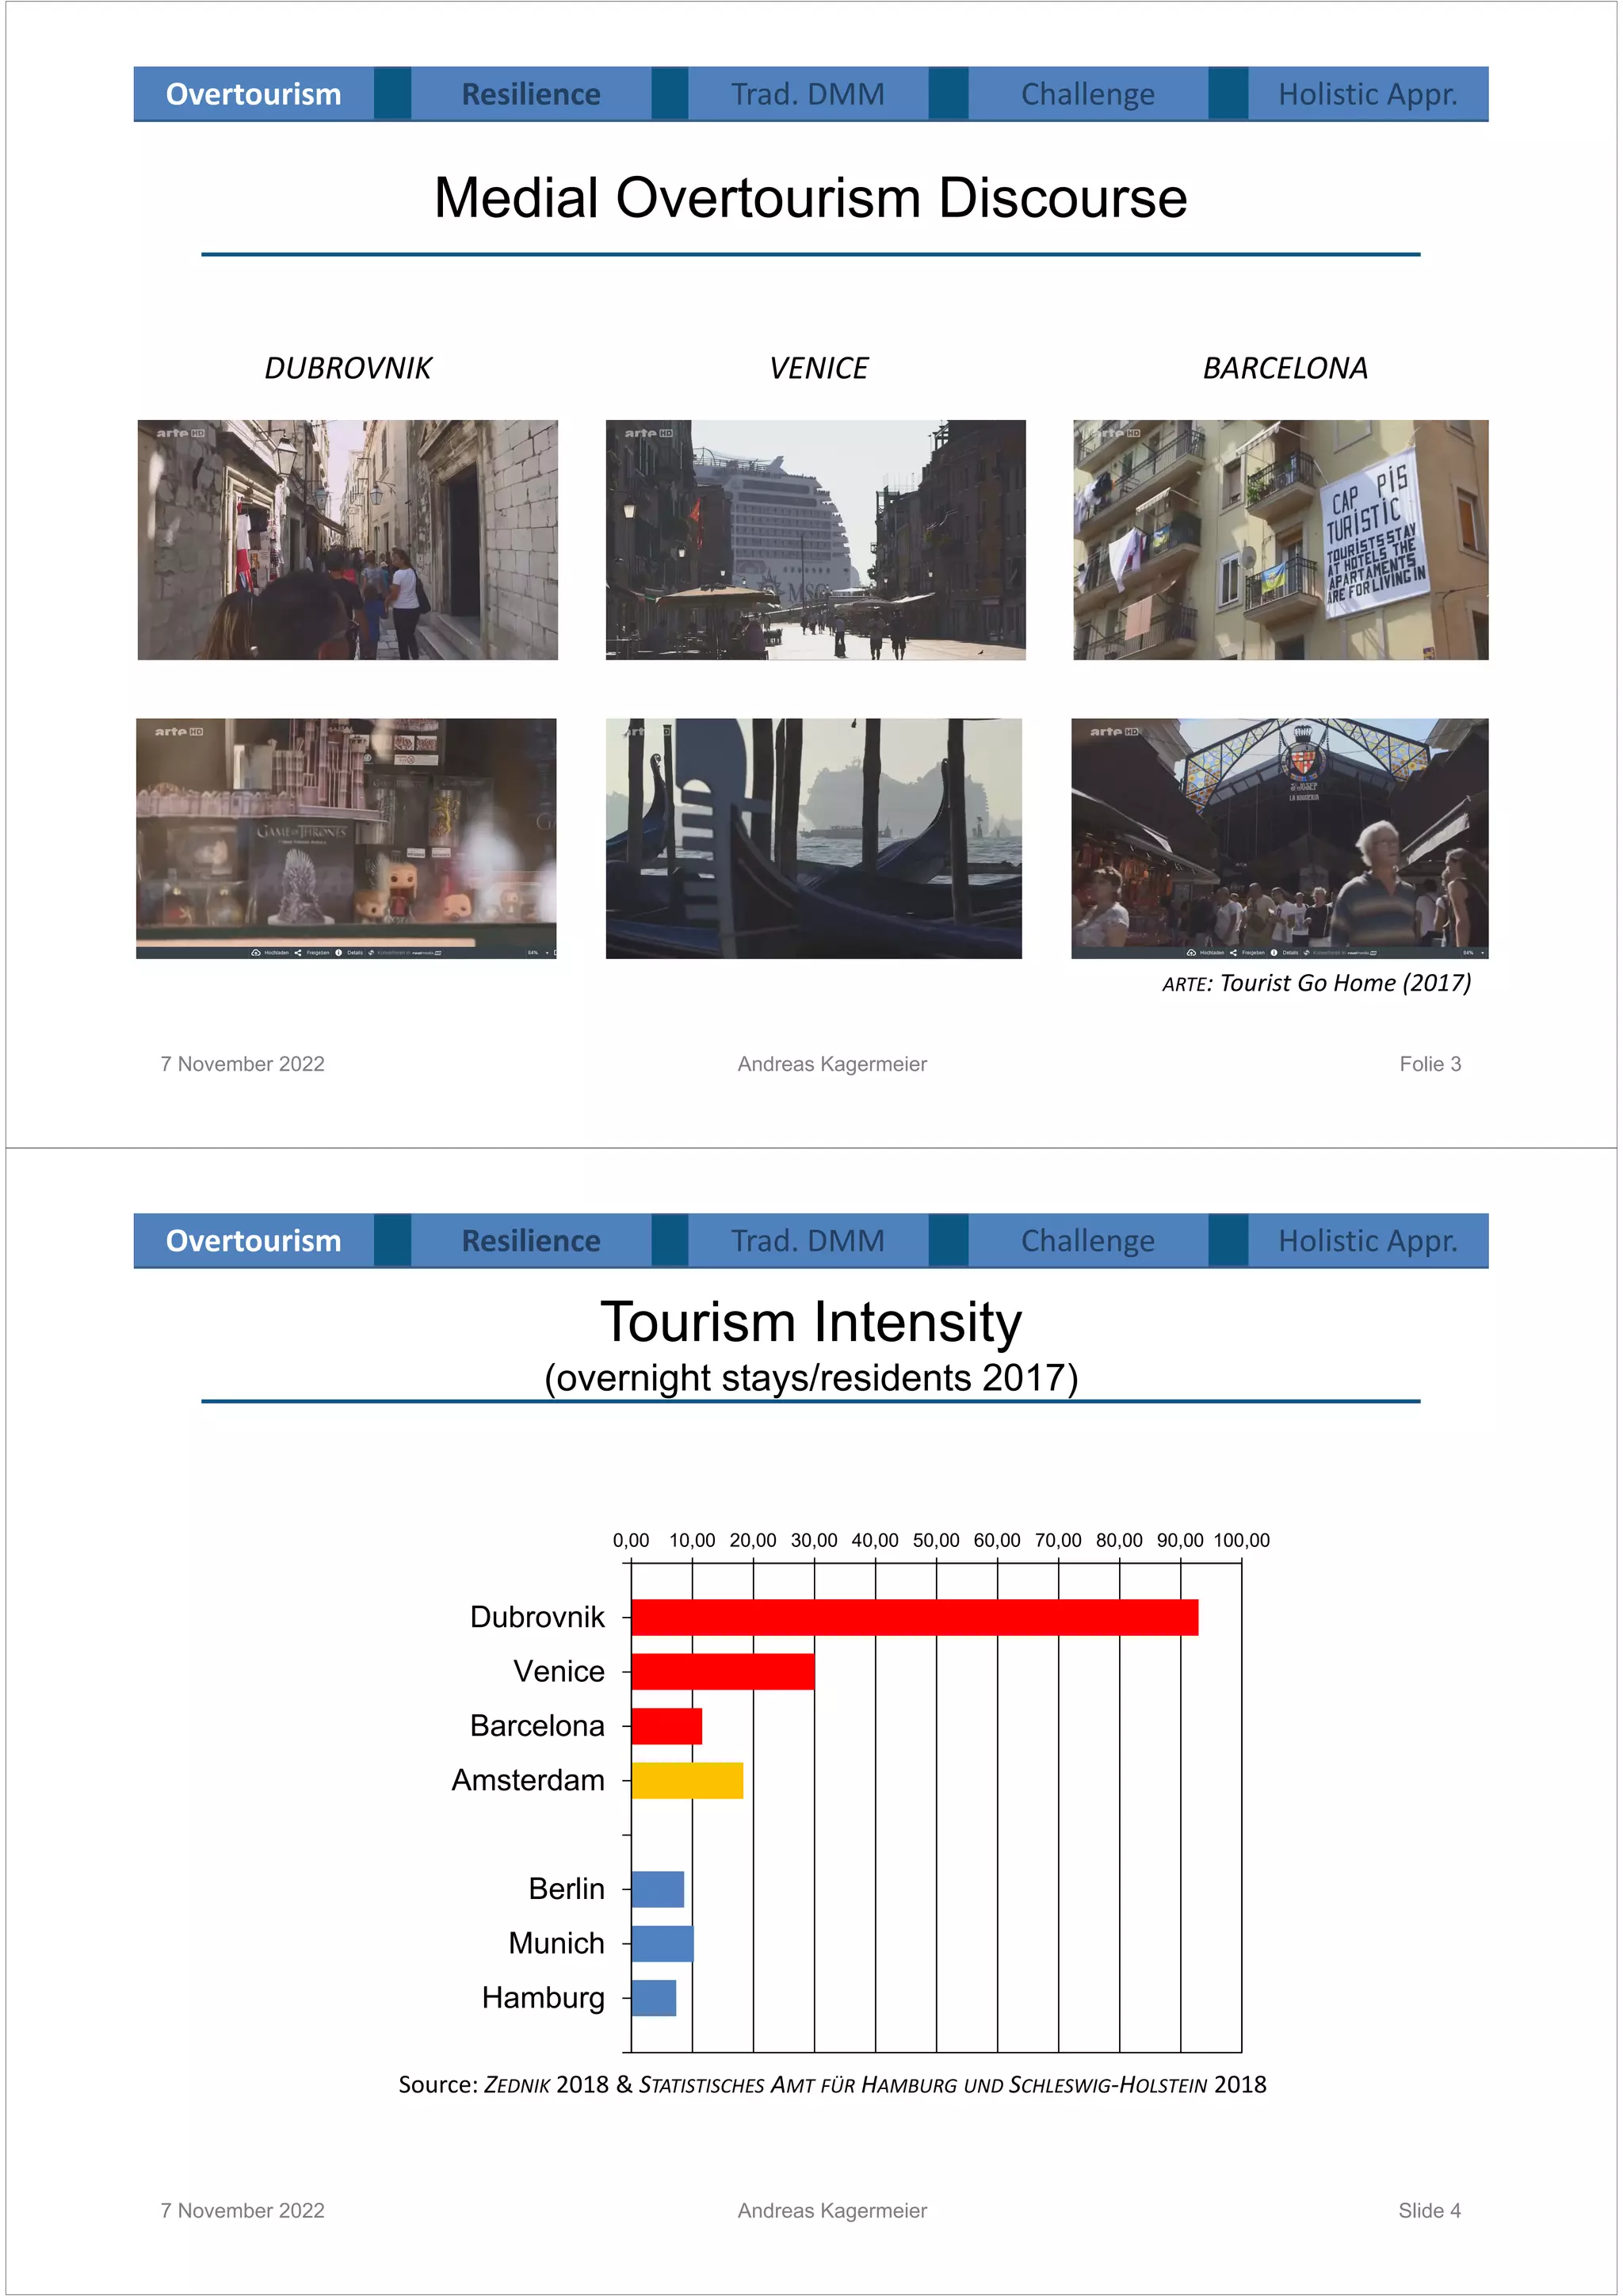Select Overtourism tab on top slide
This screenshot has width=1623, height=2296.
click(253, 94)
